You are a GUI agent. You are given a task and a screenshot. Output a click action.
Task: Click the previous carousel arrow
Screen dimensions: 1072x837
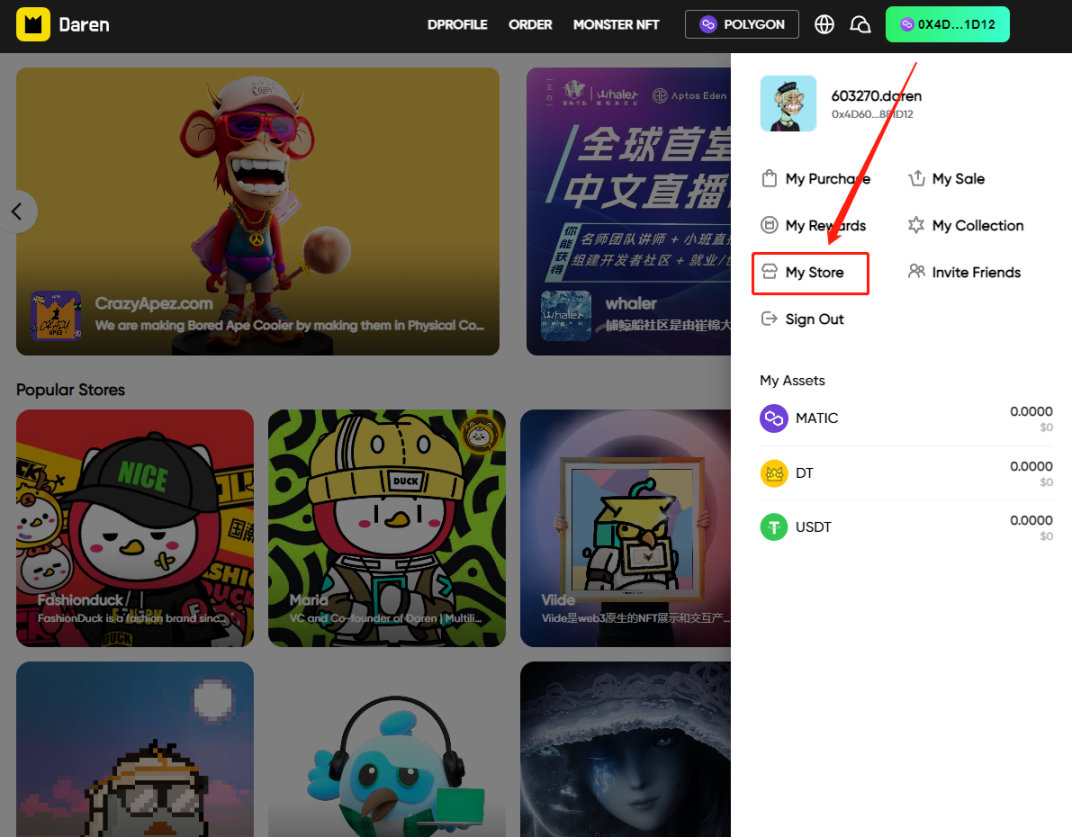pos(17,211)
